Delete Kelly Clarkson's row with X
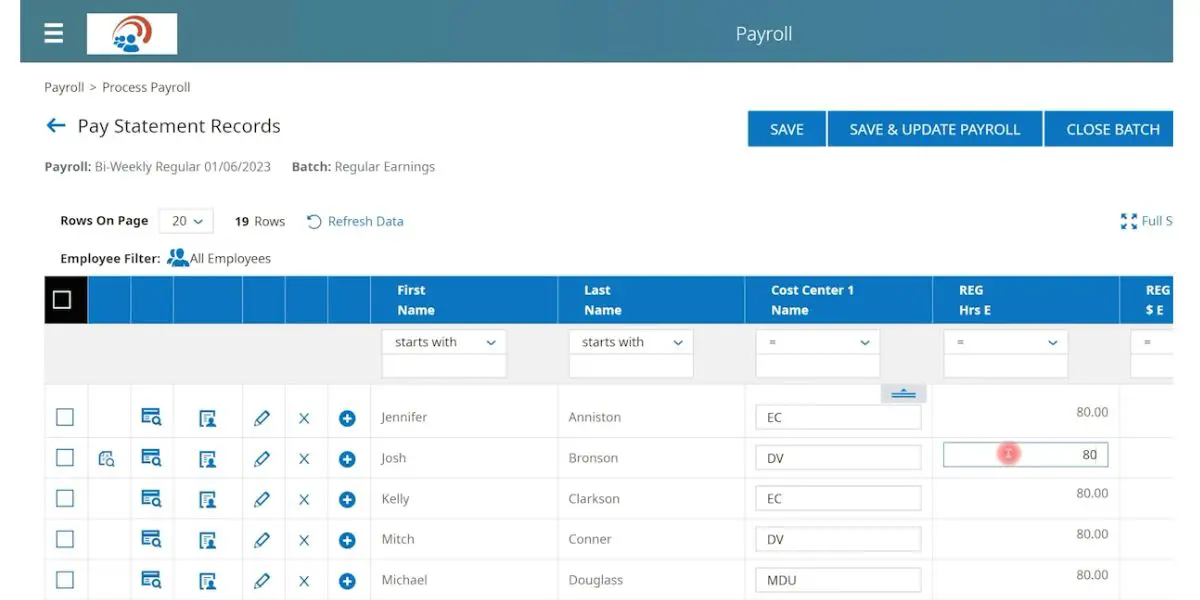1200x600 pixels. point(304,499)
